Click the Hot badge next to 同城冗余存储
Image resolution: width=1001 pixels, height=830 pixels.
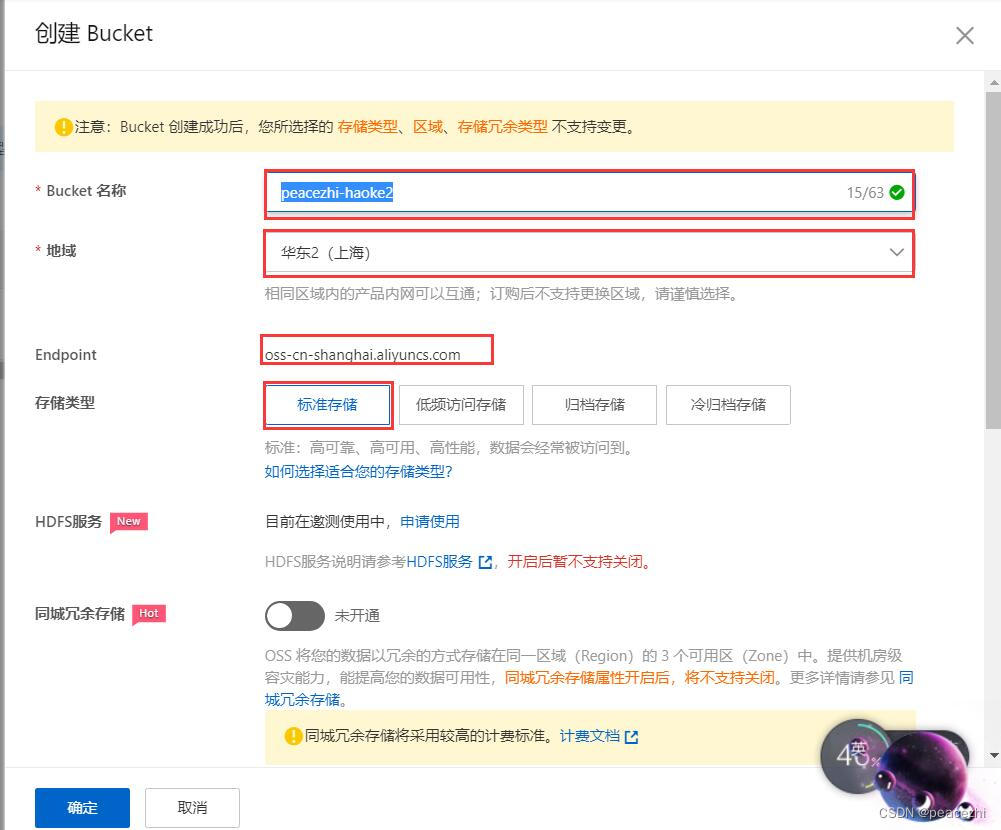click(148, 614)
